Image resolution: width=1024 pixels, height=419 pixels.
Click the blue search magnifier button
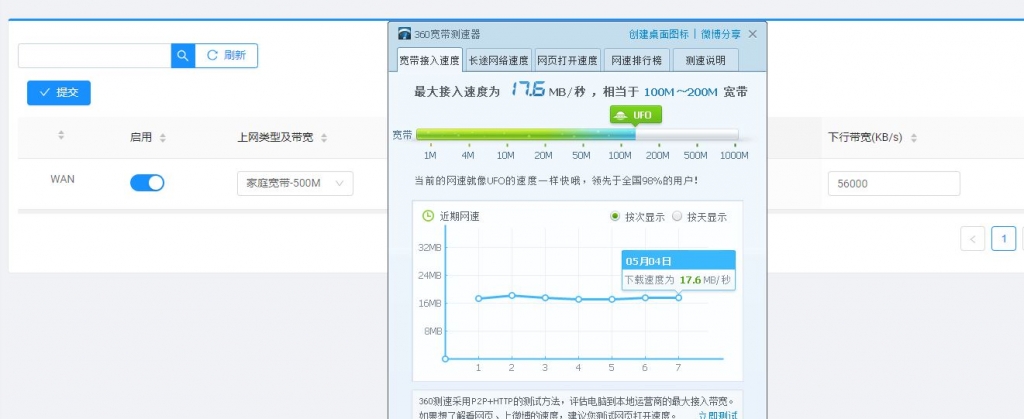coord(184,55)
